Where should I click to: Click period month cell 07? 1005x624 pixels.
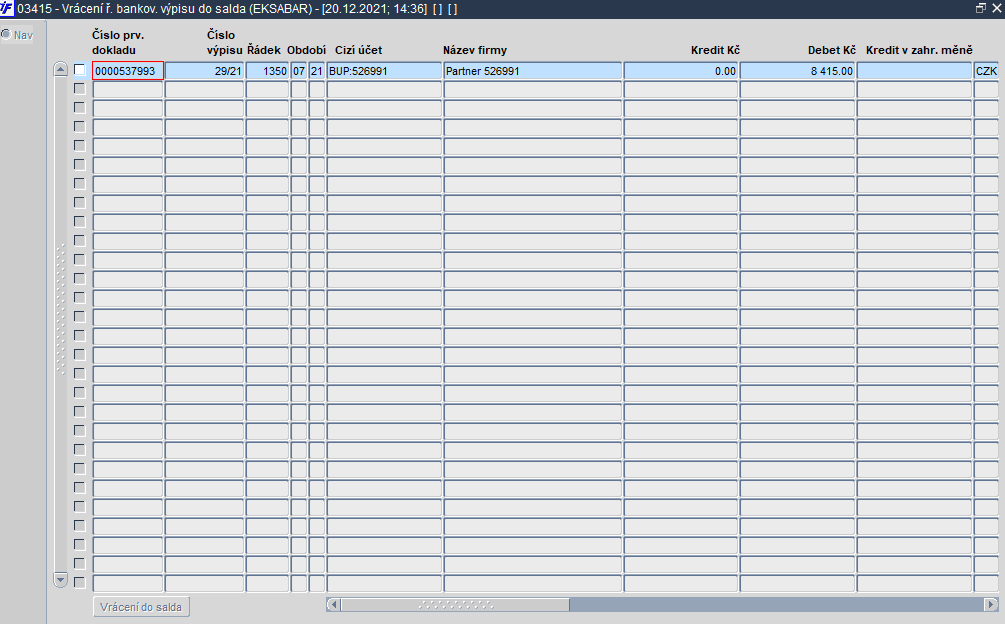(x=299, y=71)
